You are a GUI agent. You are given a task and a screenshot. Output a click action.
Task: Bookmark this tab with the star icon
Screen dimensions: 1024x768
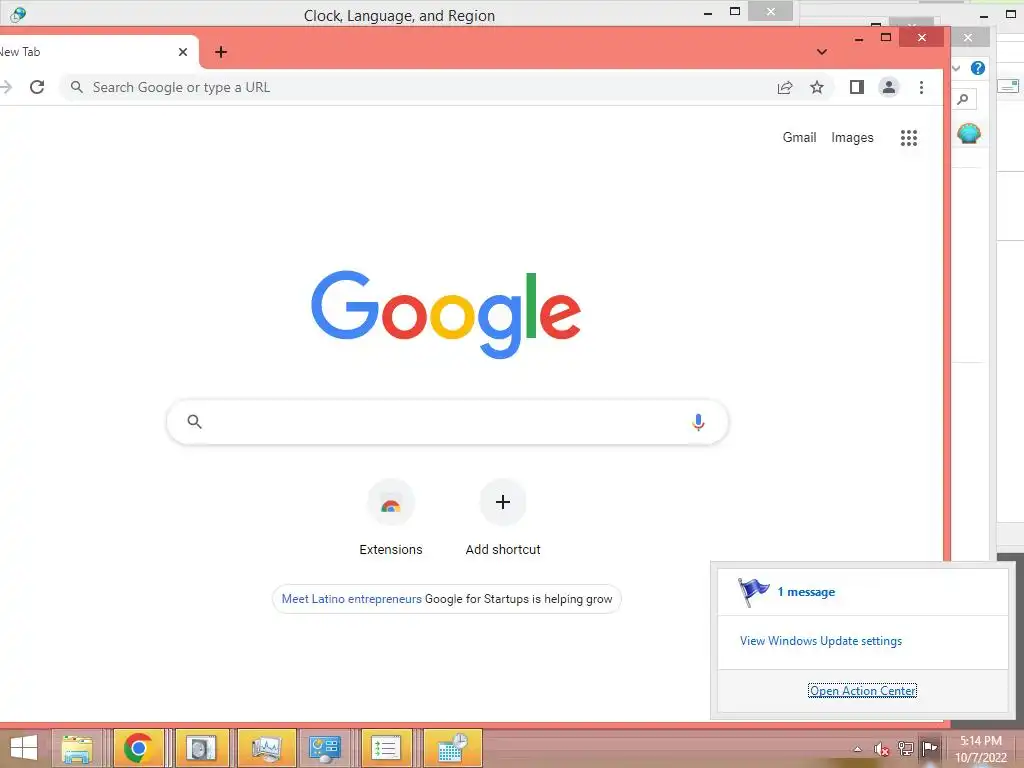pos(817,87)
